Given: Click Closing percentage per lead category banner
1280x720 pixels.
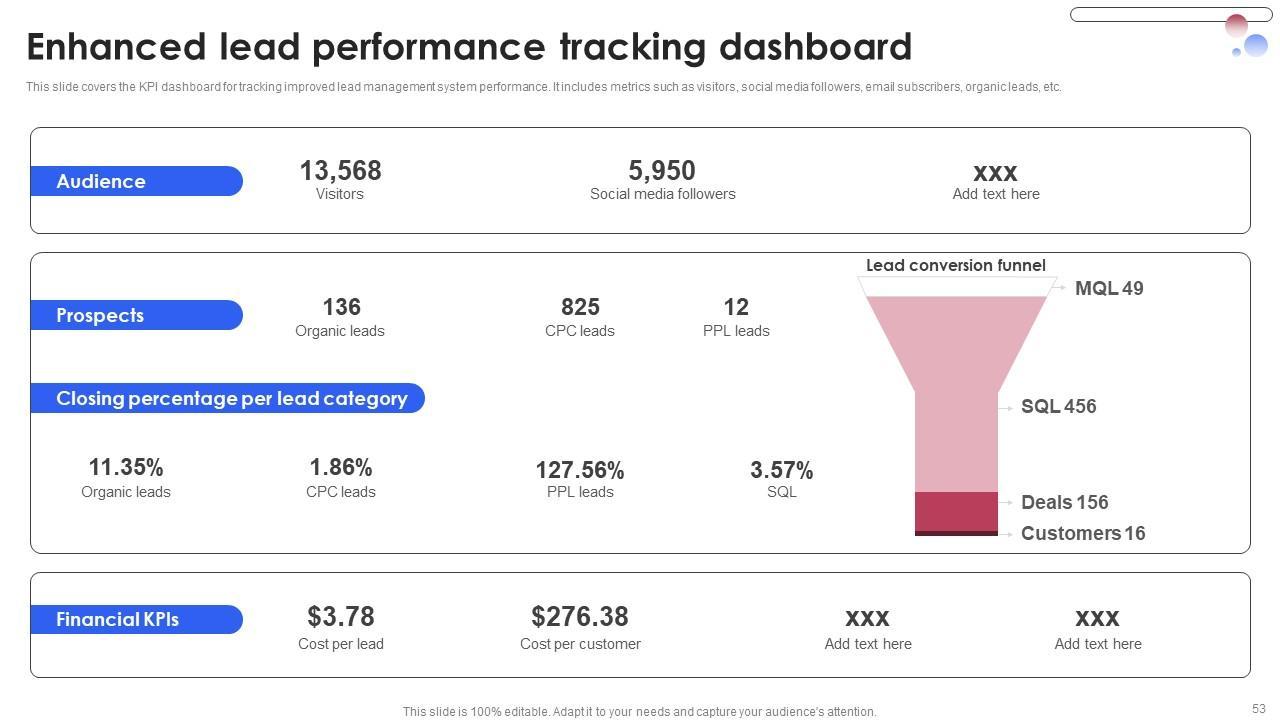Looking at the screenshot, I should [x=227, y=398].
